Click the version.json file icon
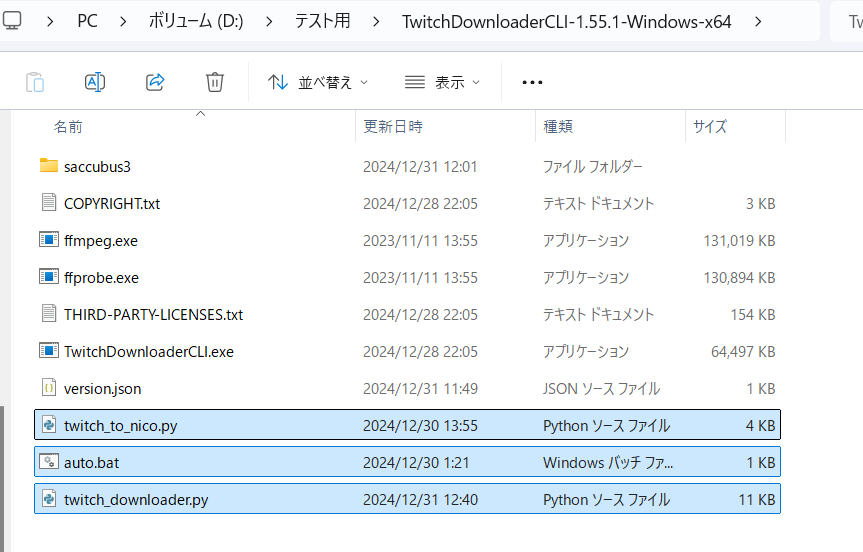 coord(48,388)
